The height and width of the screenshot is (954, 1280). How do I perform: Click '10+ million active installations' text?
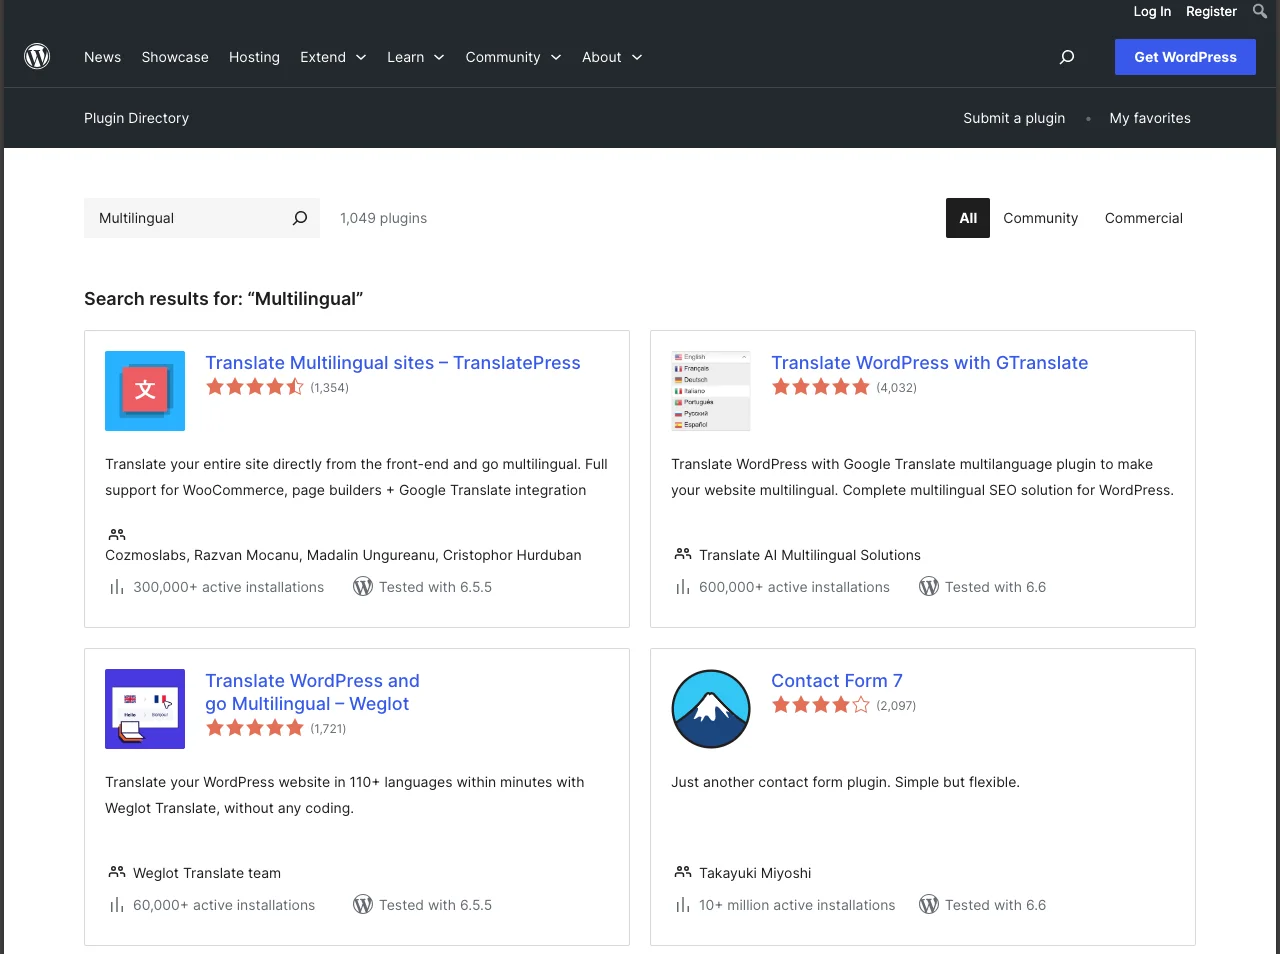(x=797, y=905)
